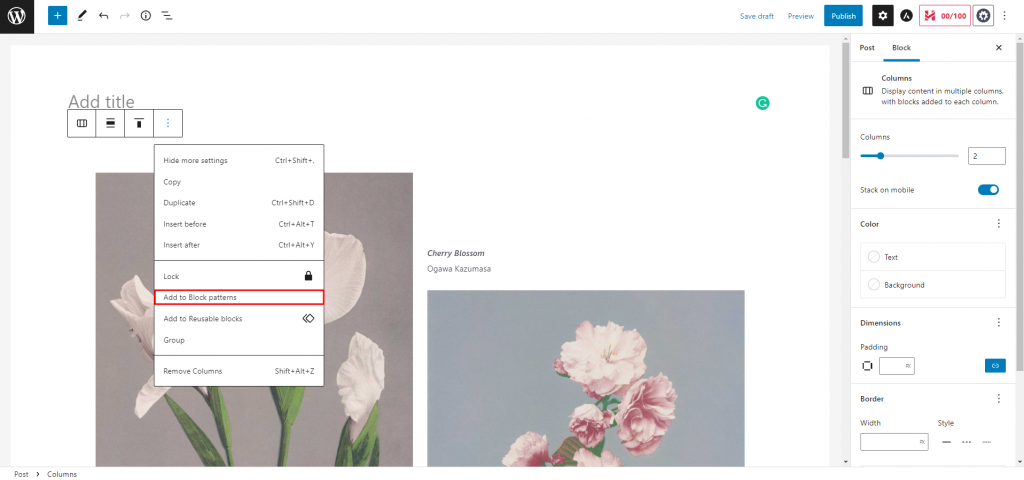This screenshot has height=480, width=1024.
Task: Select Hide more settings menu item
Action: tap(239, 161)
